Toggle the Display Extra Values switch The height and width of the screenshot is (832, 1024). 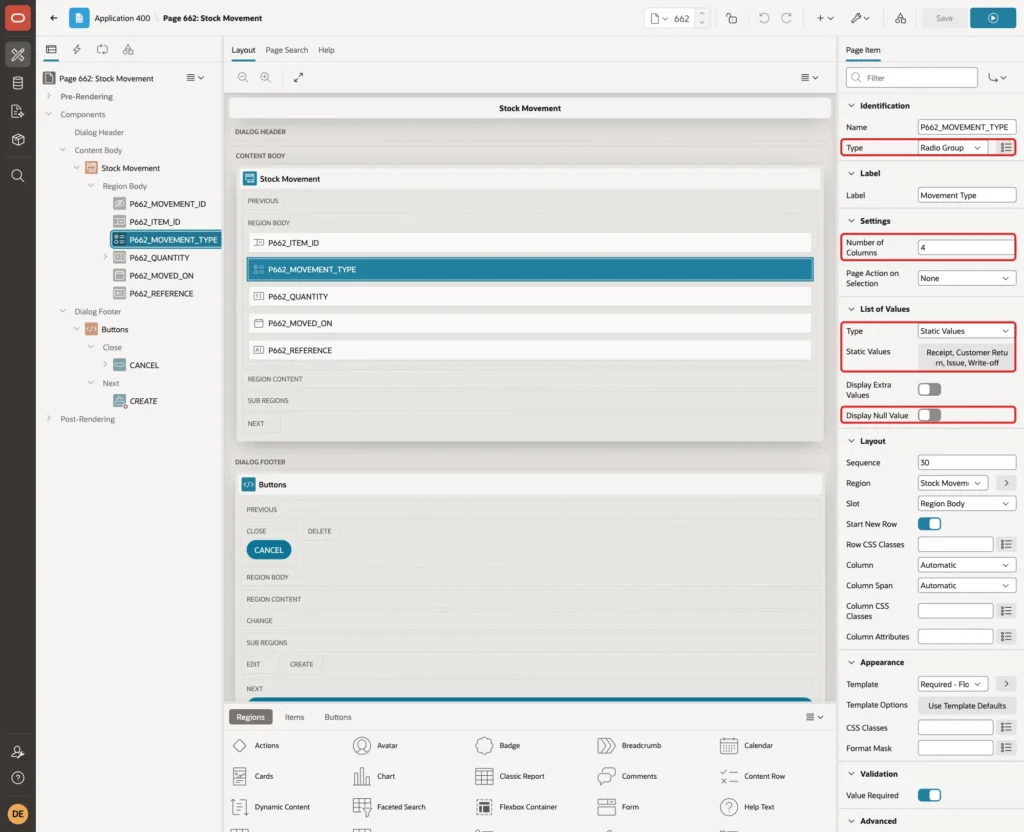(x=929, y=390)
